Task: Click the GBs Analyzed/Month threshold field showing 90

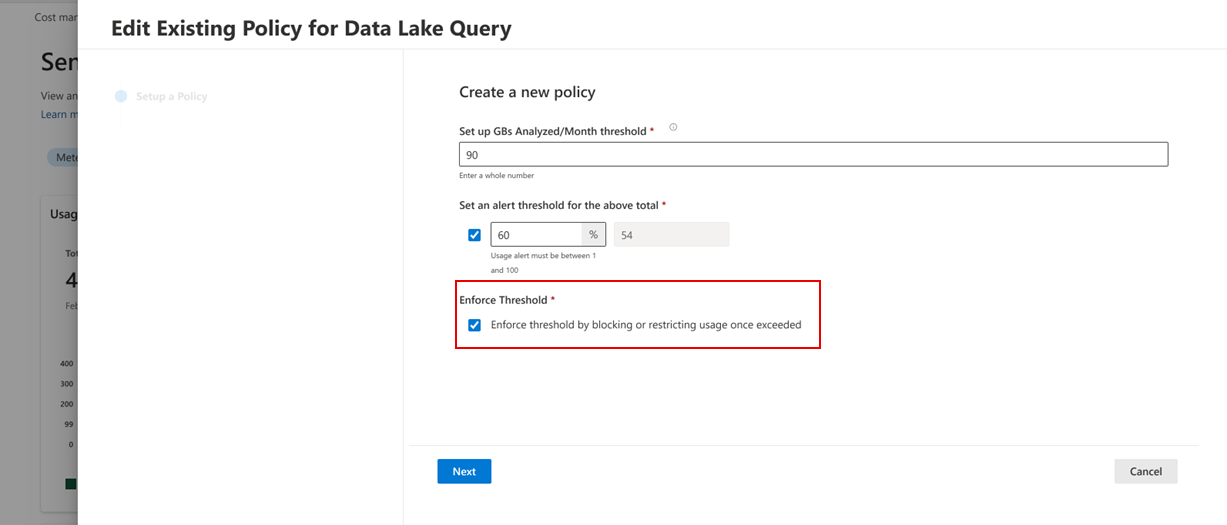Action: coord(813,154)
